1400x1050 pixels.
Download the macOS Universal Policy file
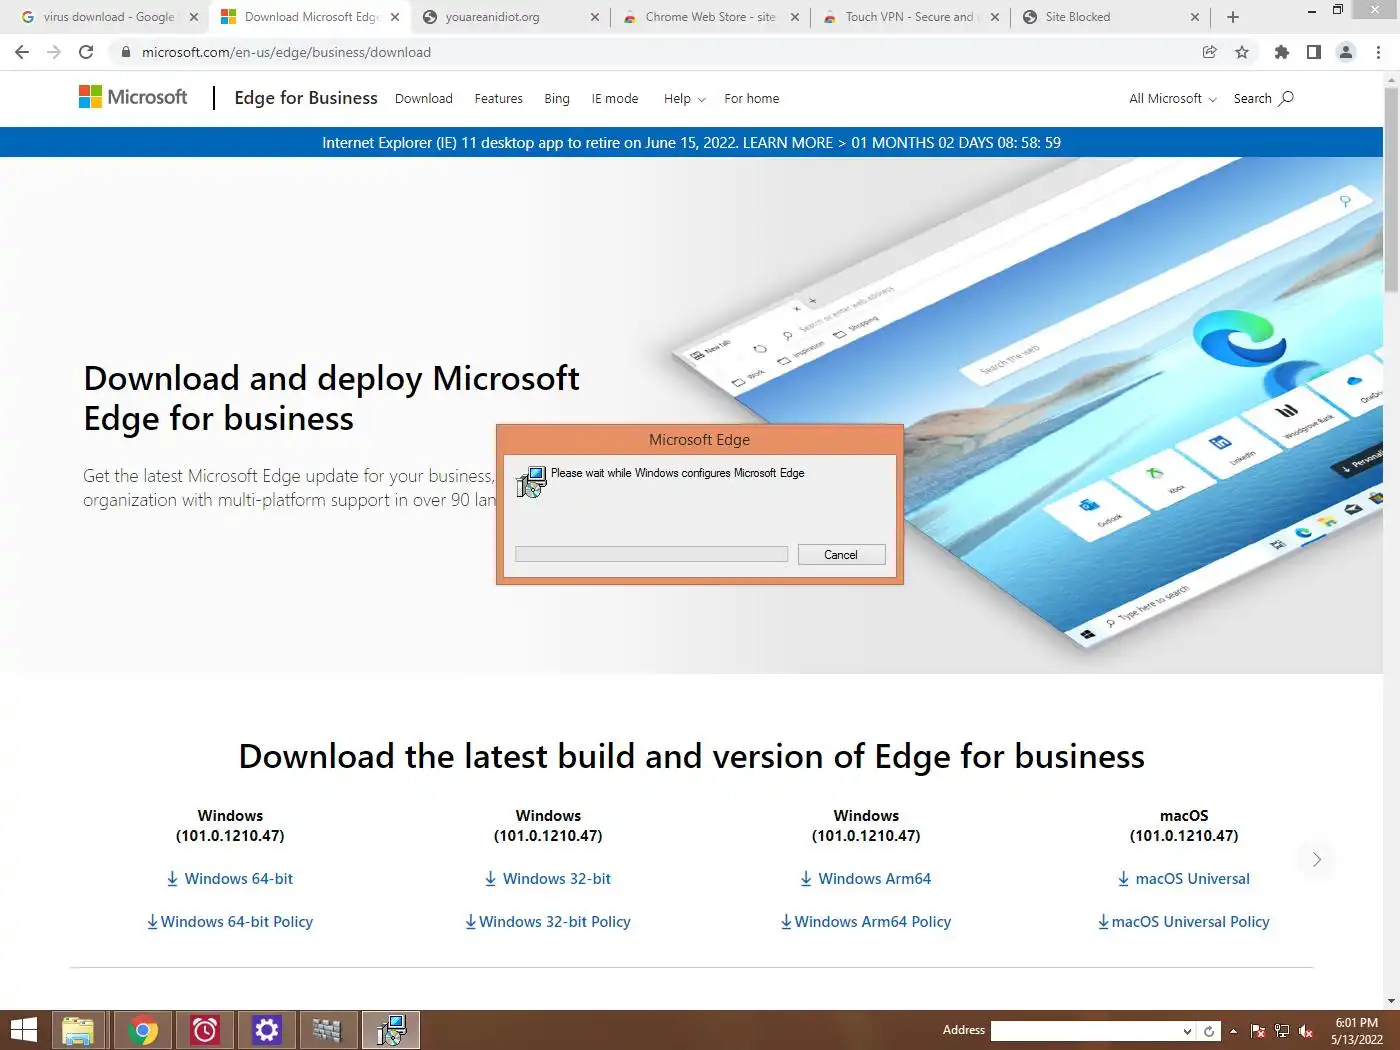click(1184, 922)
